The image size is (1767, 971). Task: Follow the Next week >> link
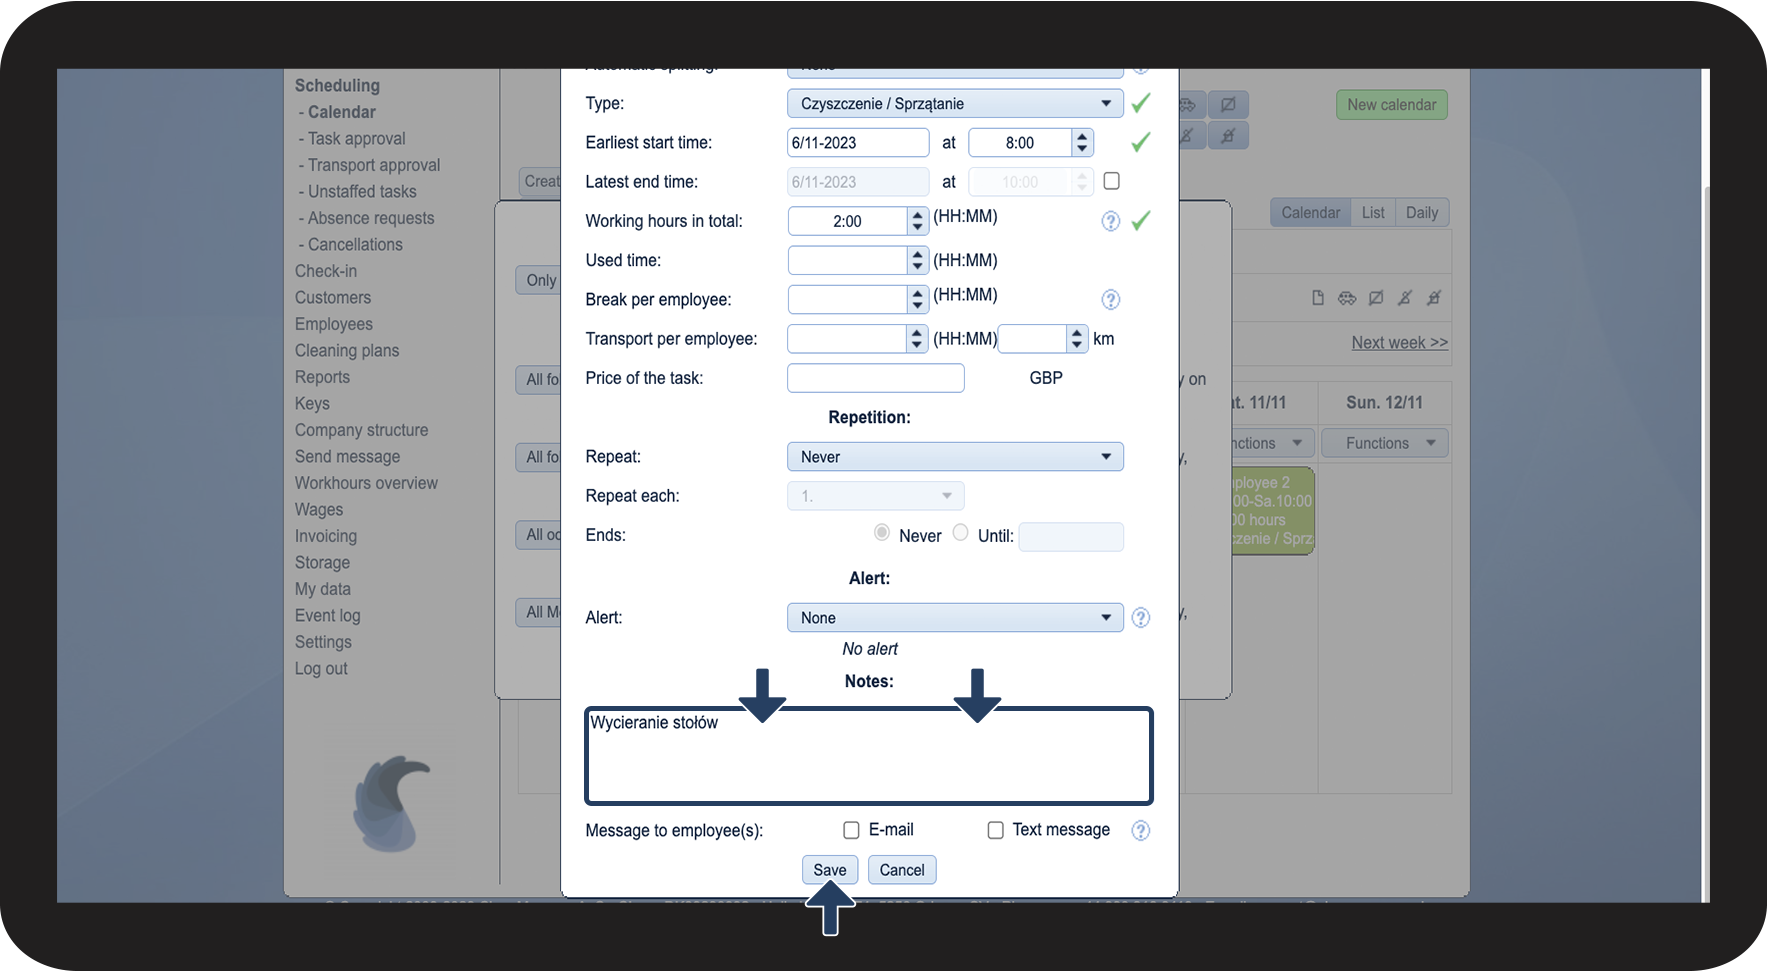tap(1399, 343)
